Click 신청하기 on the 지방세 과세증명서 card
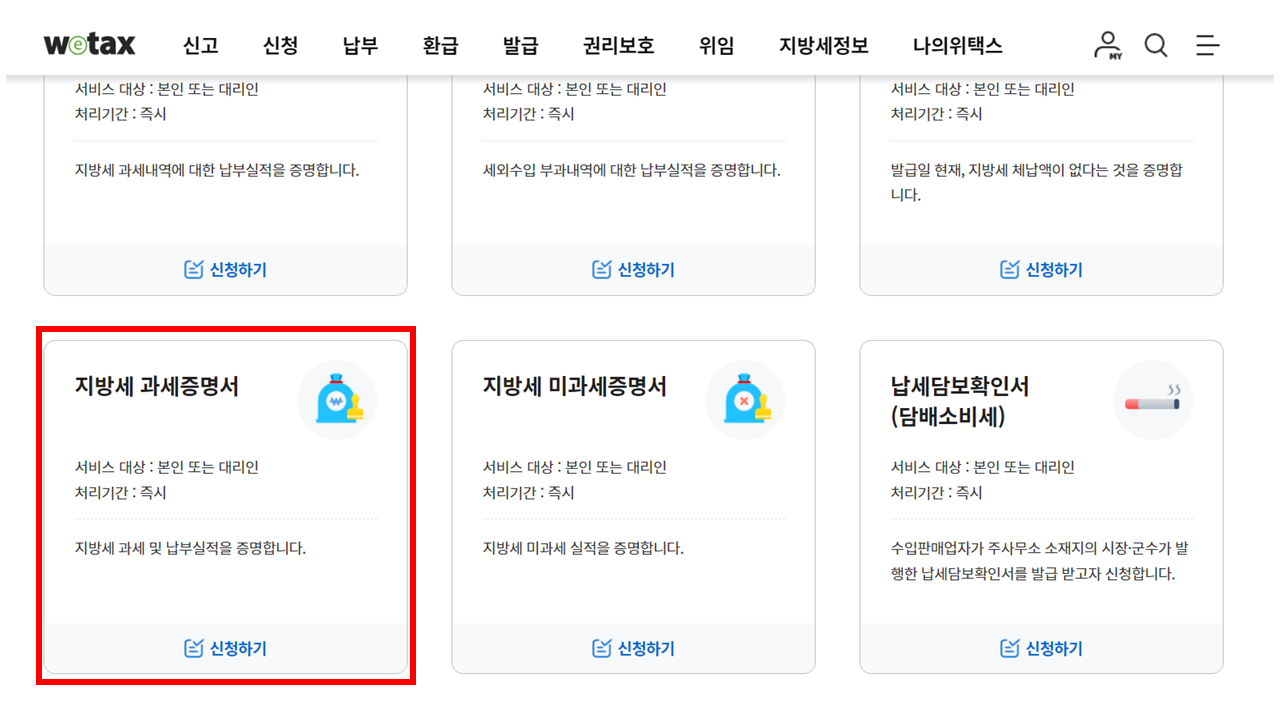Screen dimensions: 1280x720 pyautogui.click(x=224, y=647)
